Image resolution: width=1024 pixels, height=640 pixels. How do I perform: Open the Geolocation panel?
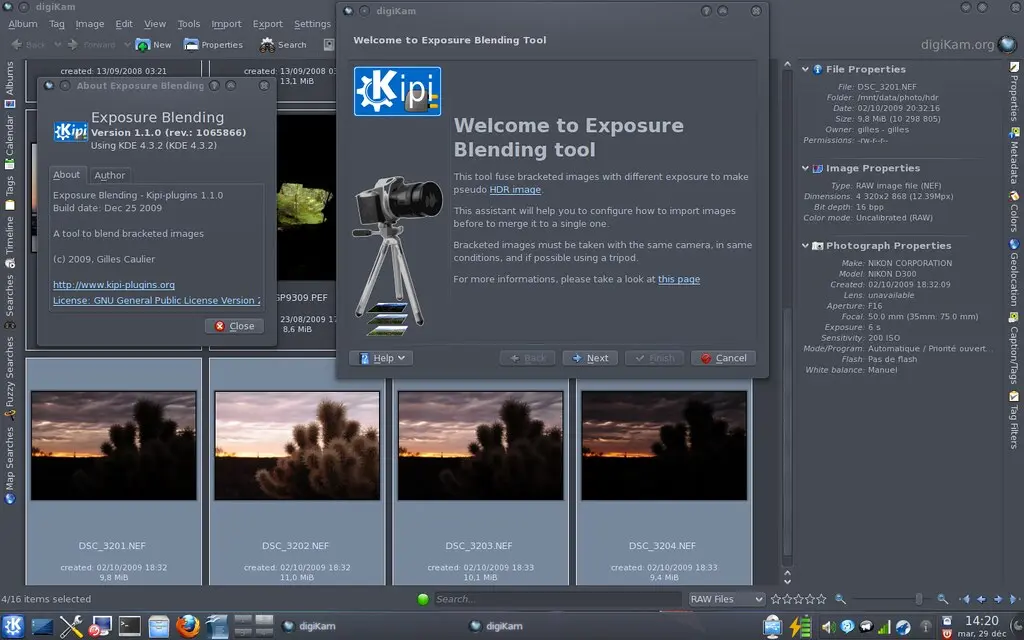(x=1016, y=282)
